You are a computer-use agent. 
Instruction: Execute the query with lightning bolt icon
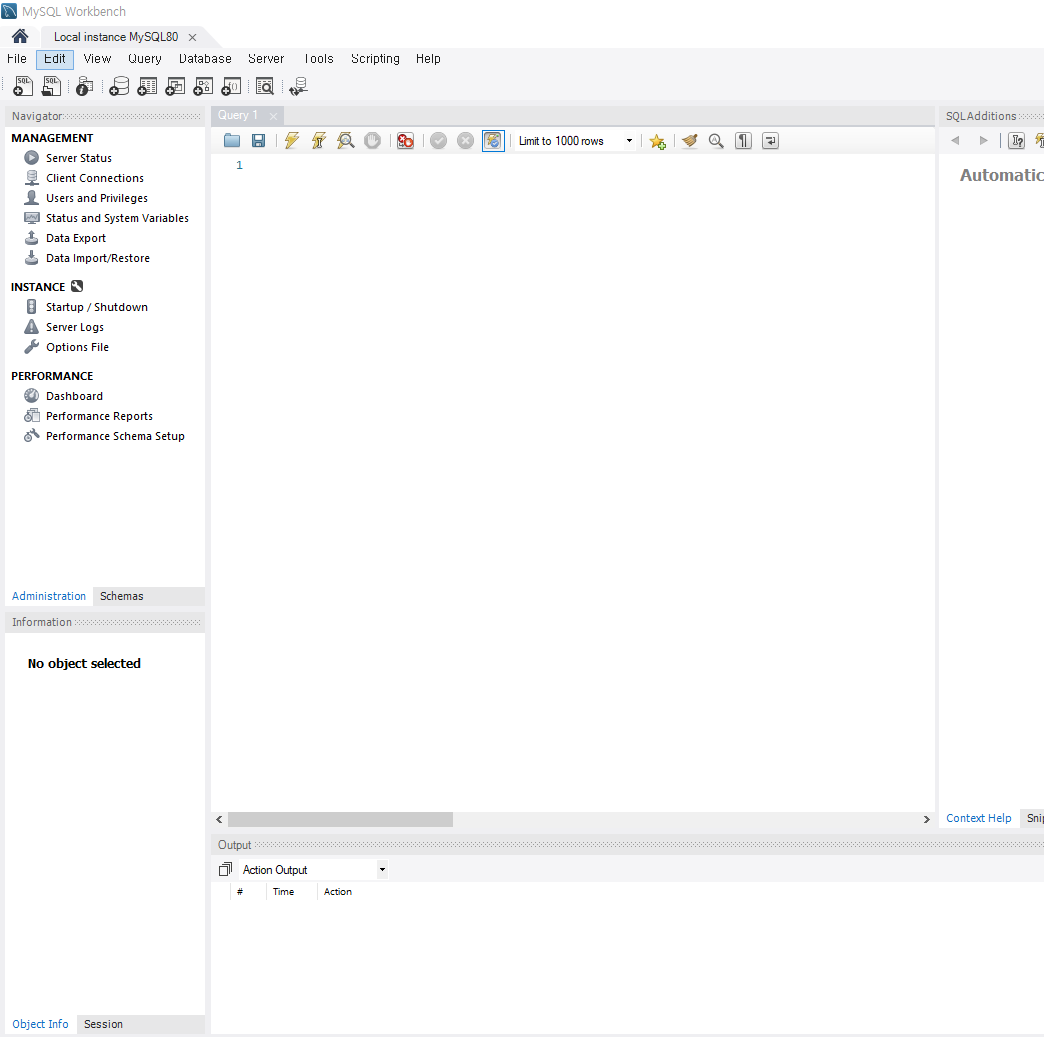pyautogui.click(x=292, y=141)
